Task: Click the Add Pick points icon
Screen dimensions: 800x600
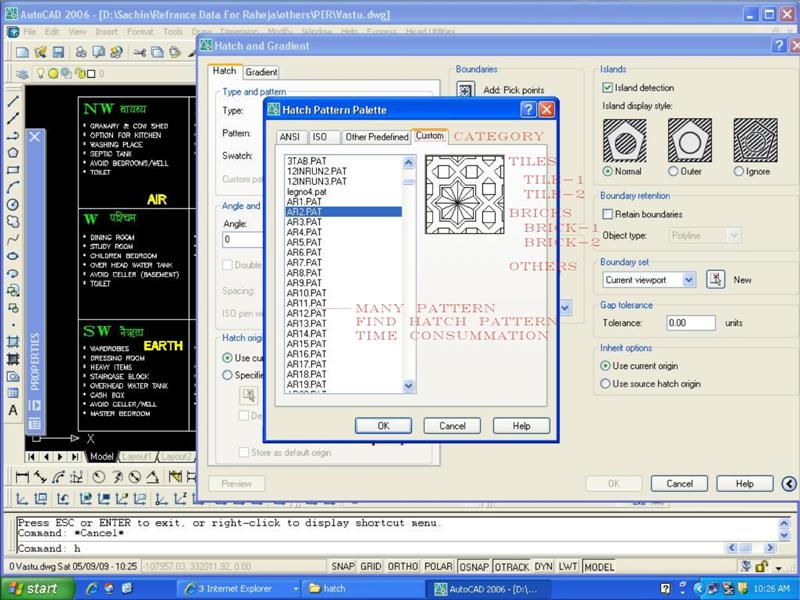Action: tap(465, 90)
